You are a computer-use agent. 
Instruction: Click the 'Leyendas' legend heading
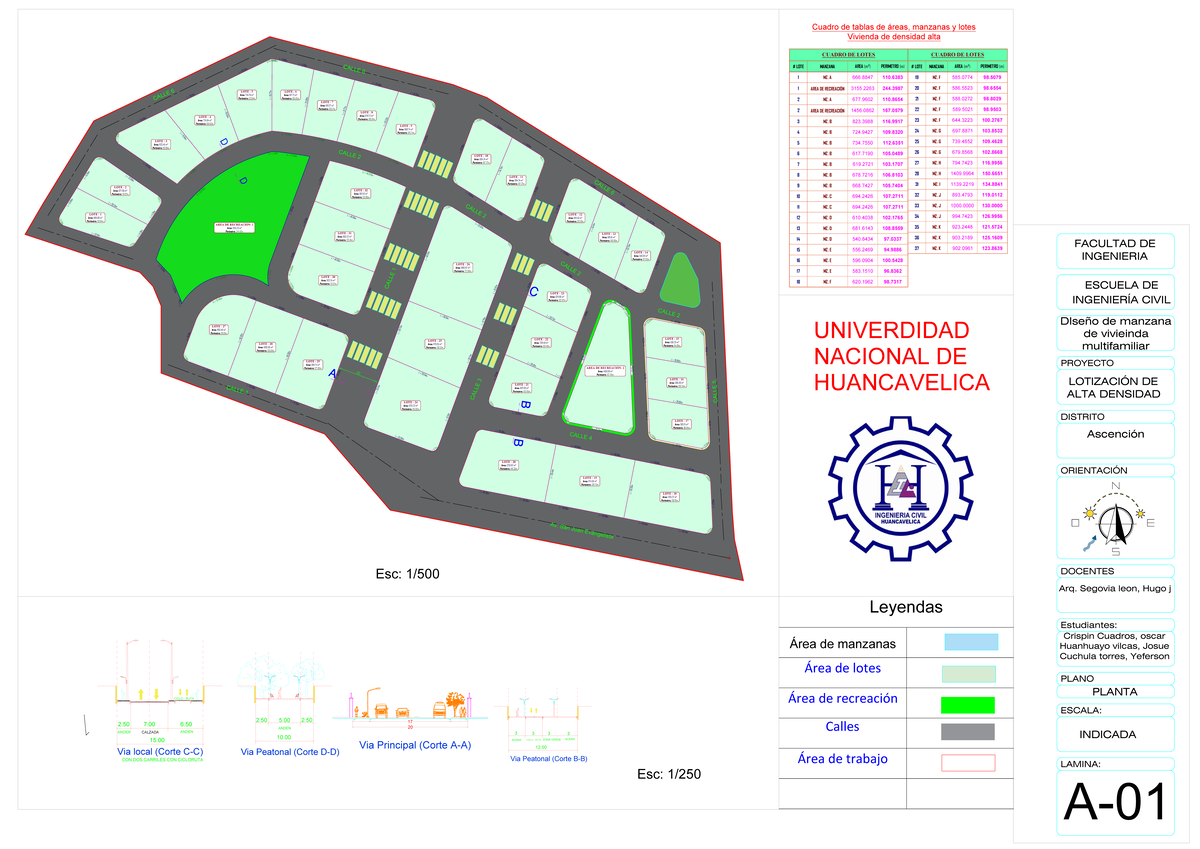click(906, 607)
